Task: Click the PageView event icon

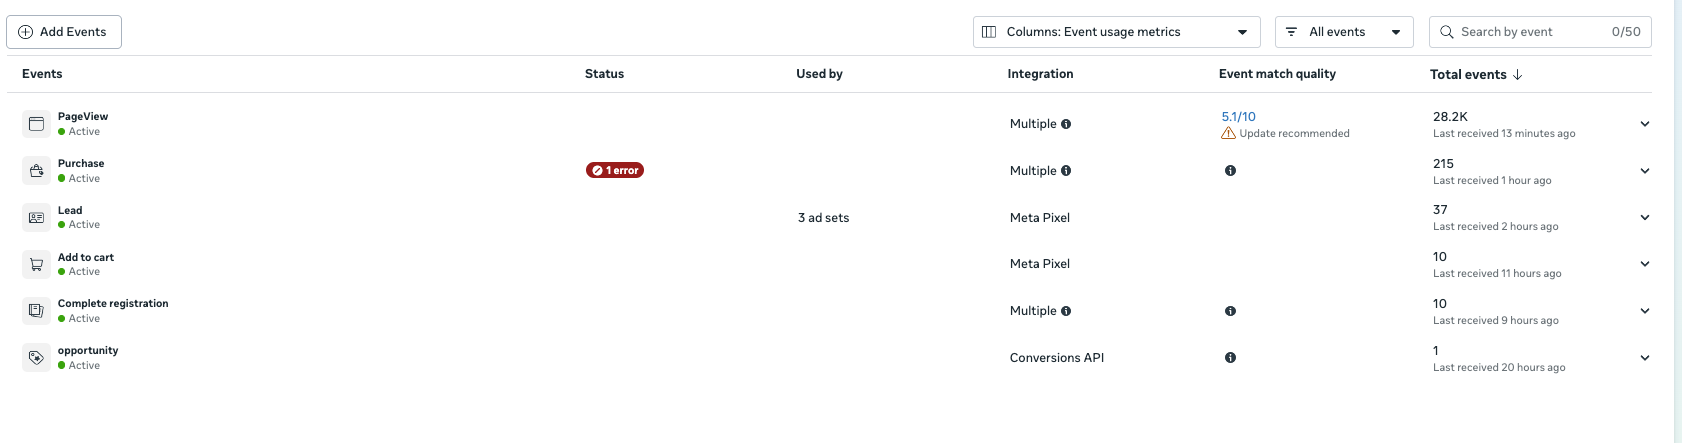Action: tap(36, 124)
